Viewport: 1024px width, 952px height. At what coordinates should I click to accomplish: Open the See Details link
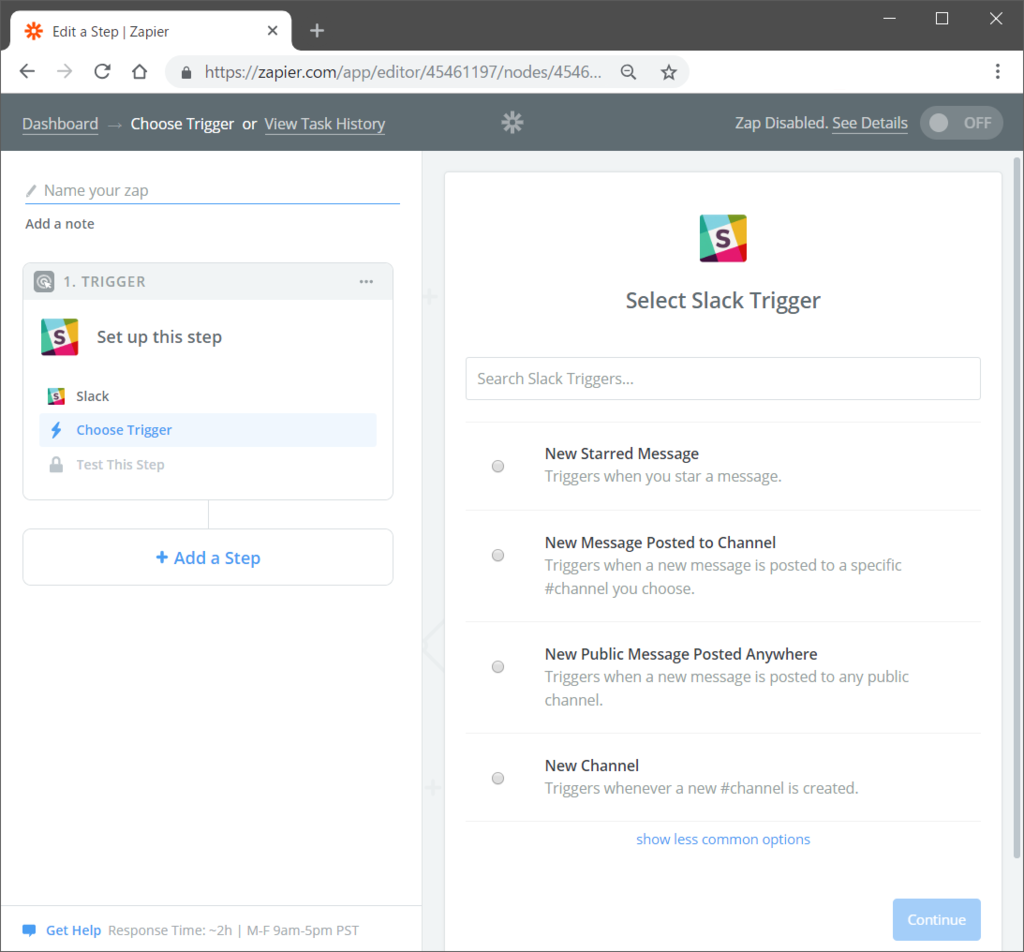(x=869, y=123)
